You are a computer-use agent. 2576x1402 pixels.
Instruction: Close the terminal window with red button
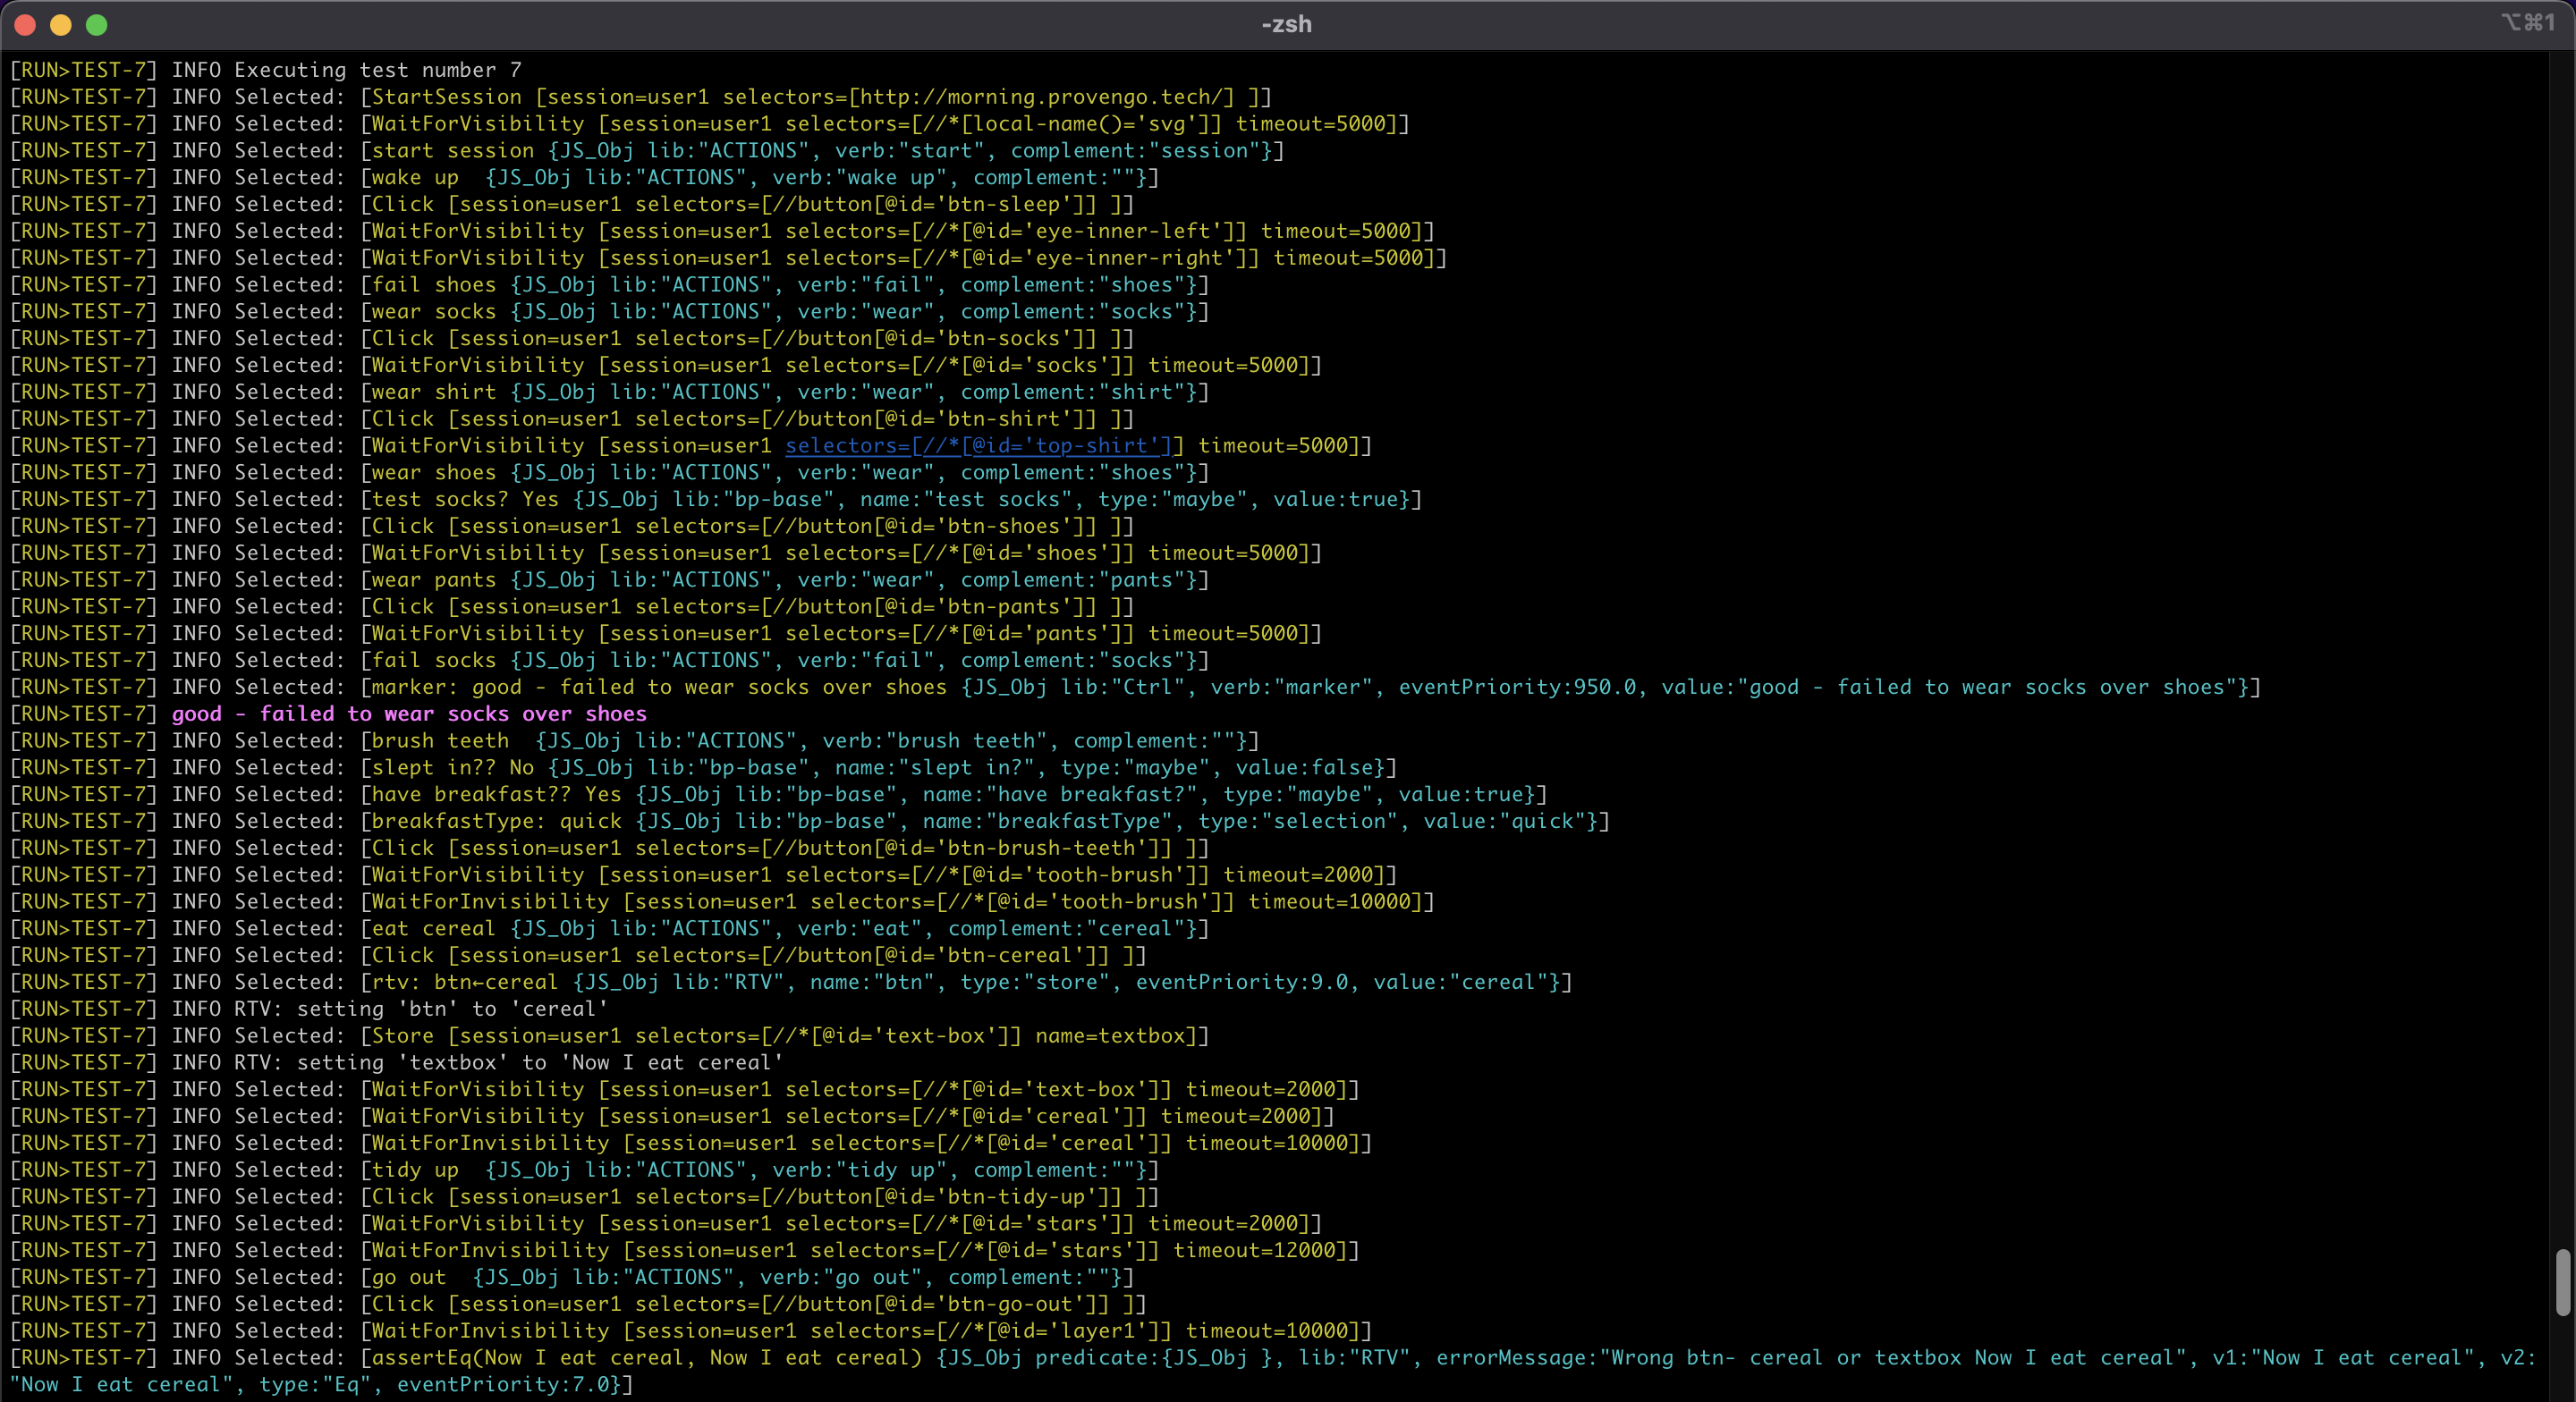pyautogui.click(x=25, y=25)
